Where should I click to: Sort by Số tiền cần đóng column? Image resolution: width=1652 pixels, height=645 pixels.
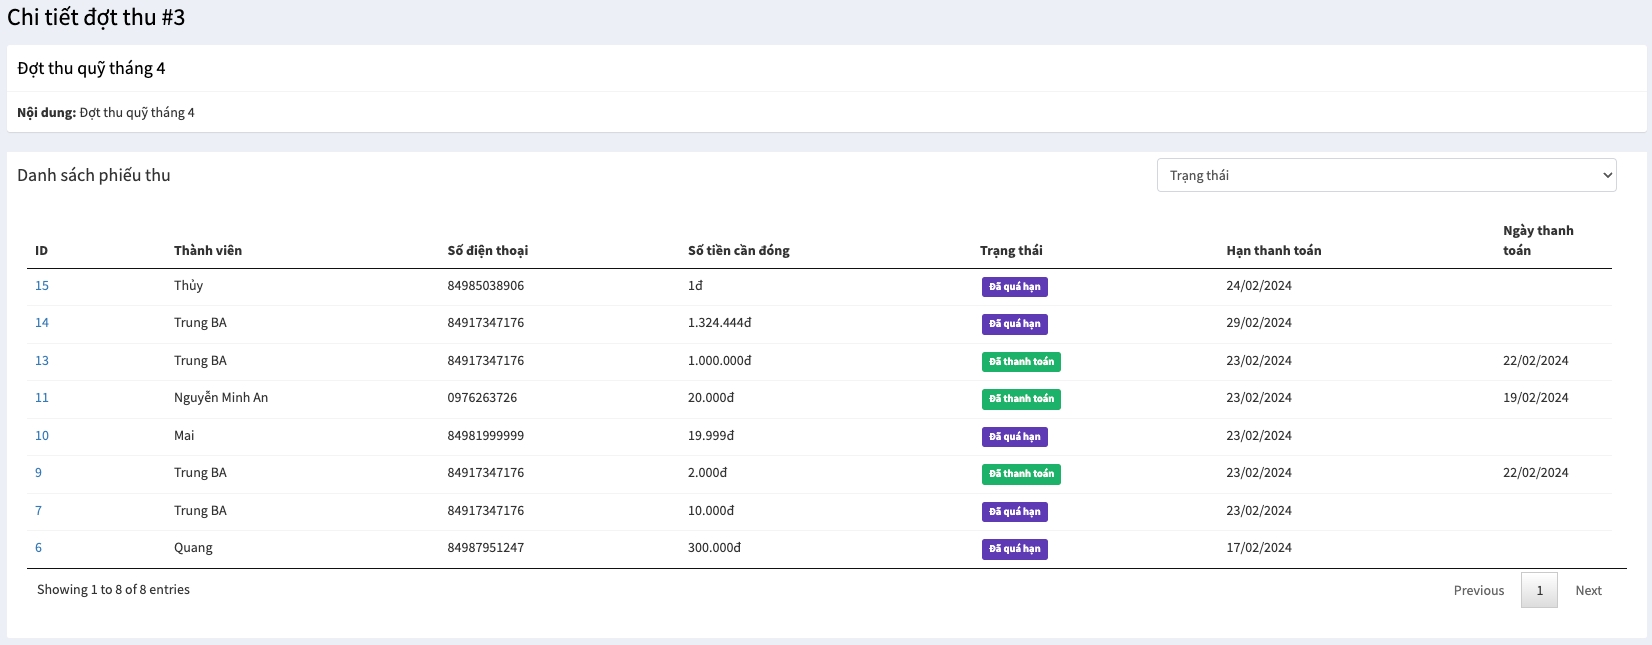pos(738,251)
